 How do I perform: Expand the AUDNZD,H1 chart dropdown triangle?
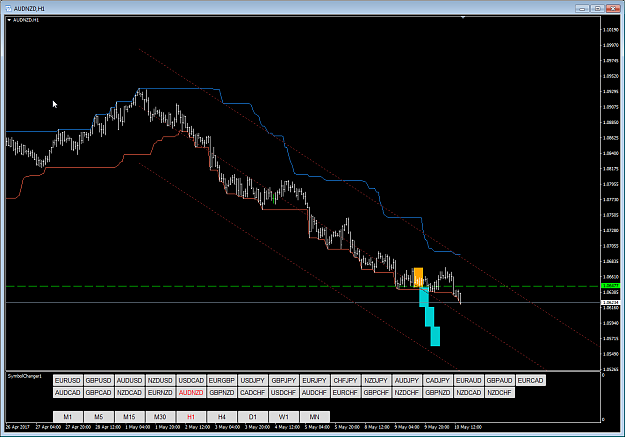click(x=9, y=20)
